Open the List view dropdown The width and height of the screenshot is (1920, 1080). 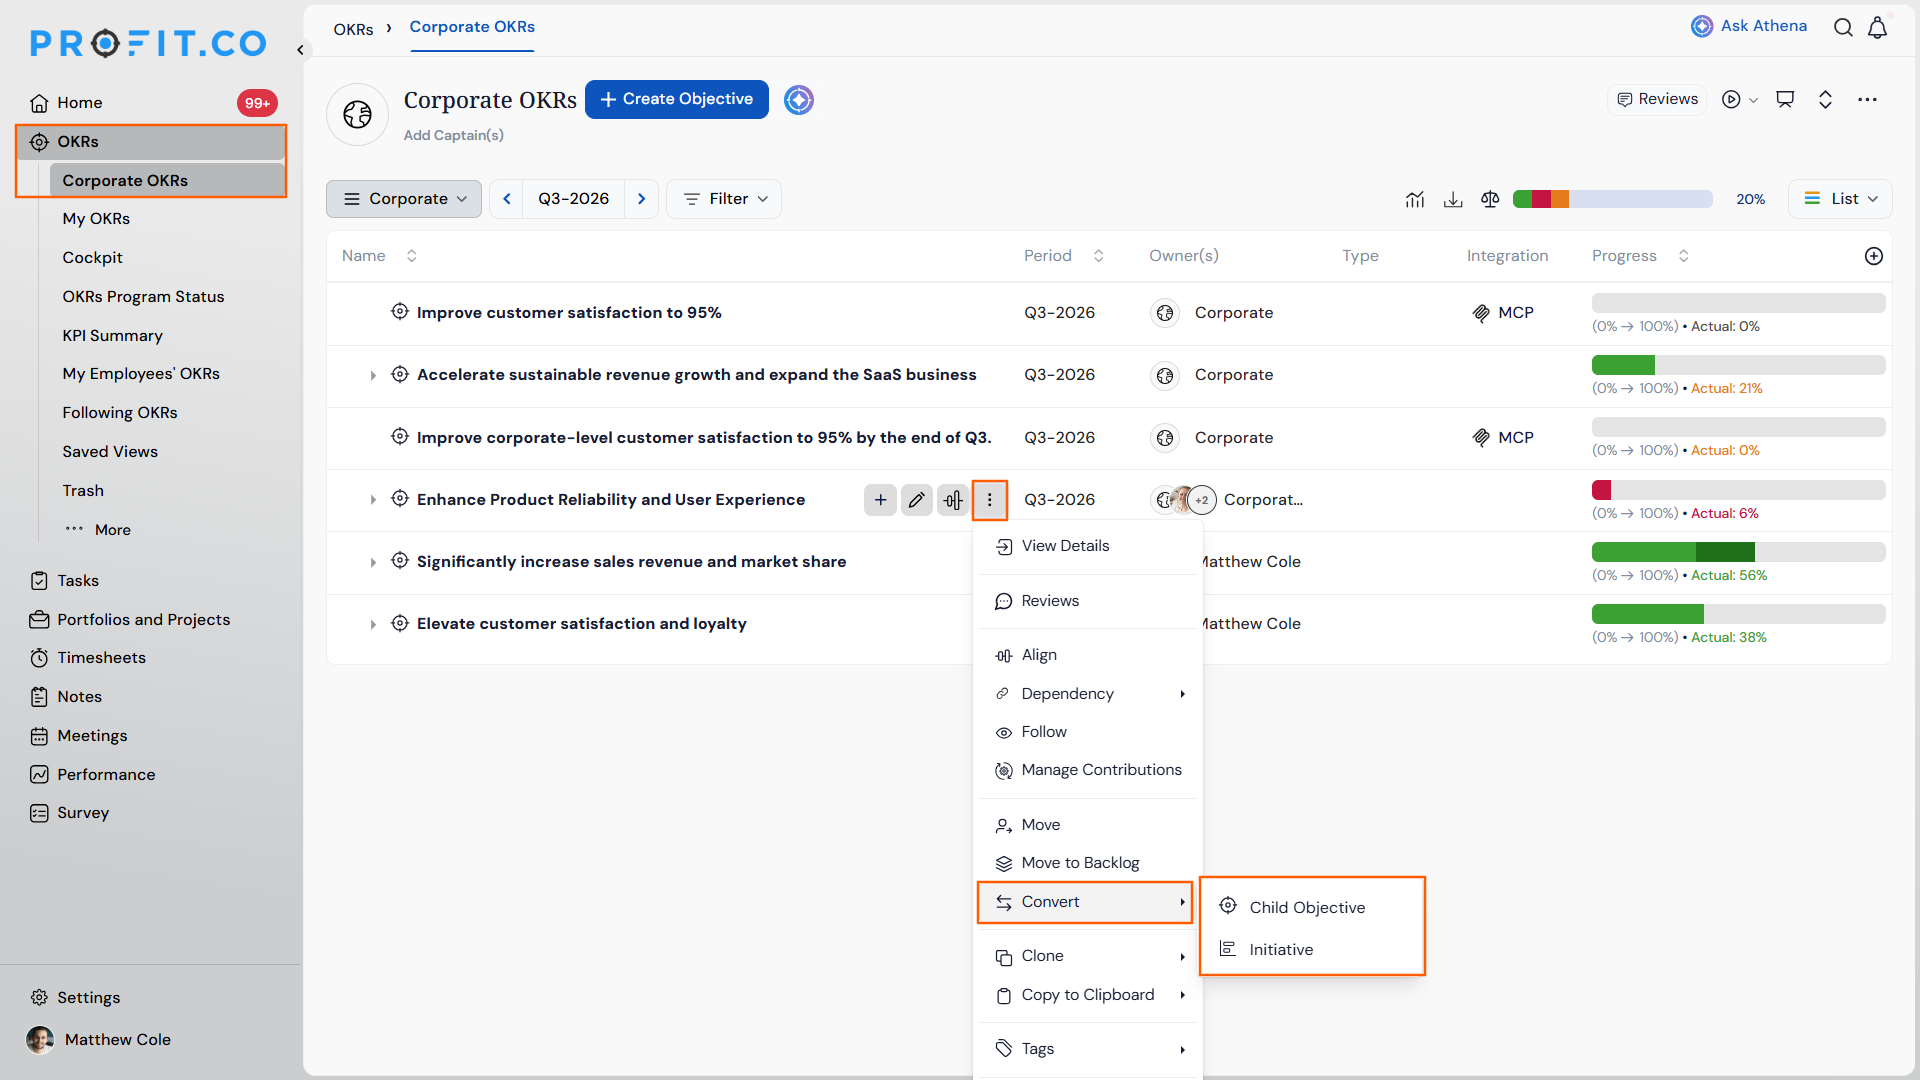1840,199
